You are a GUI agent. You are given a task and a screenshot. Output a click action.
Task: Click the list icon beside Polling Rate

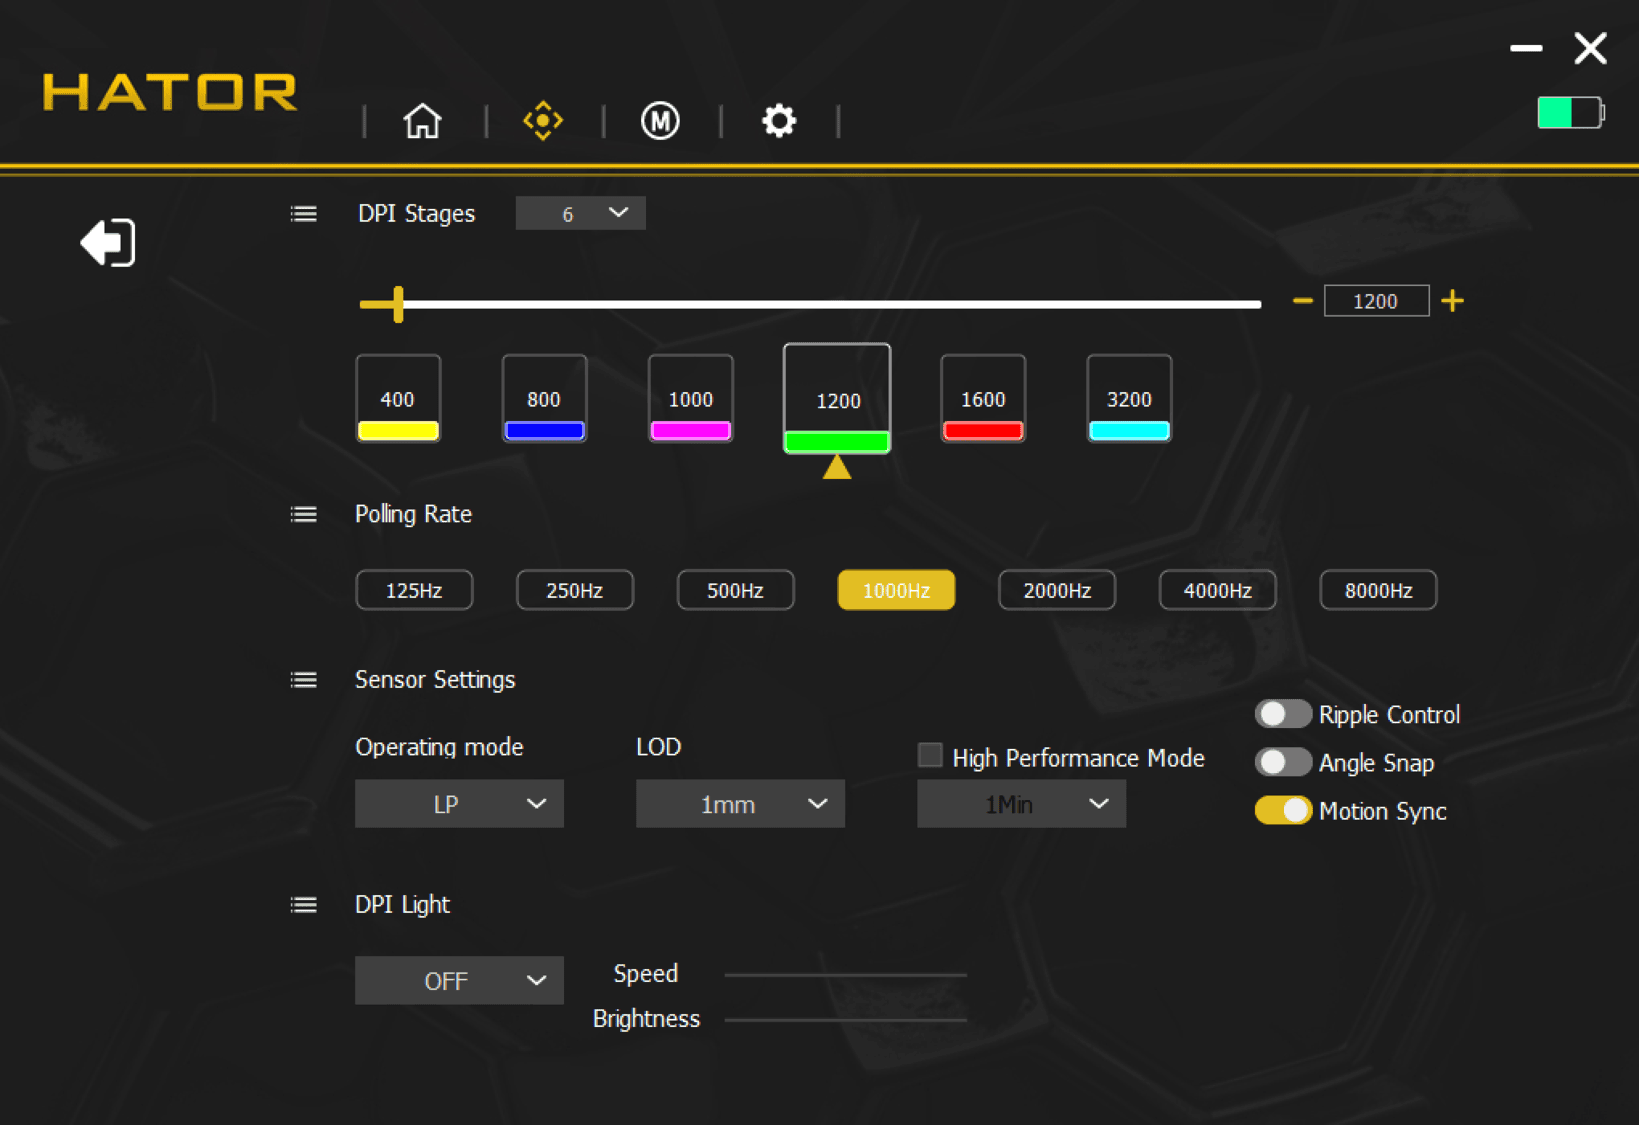[x=304, y=514]
